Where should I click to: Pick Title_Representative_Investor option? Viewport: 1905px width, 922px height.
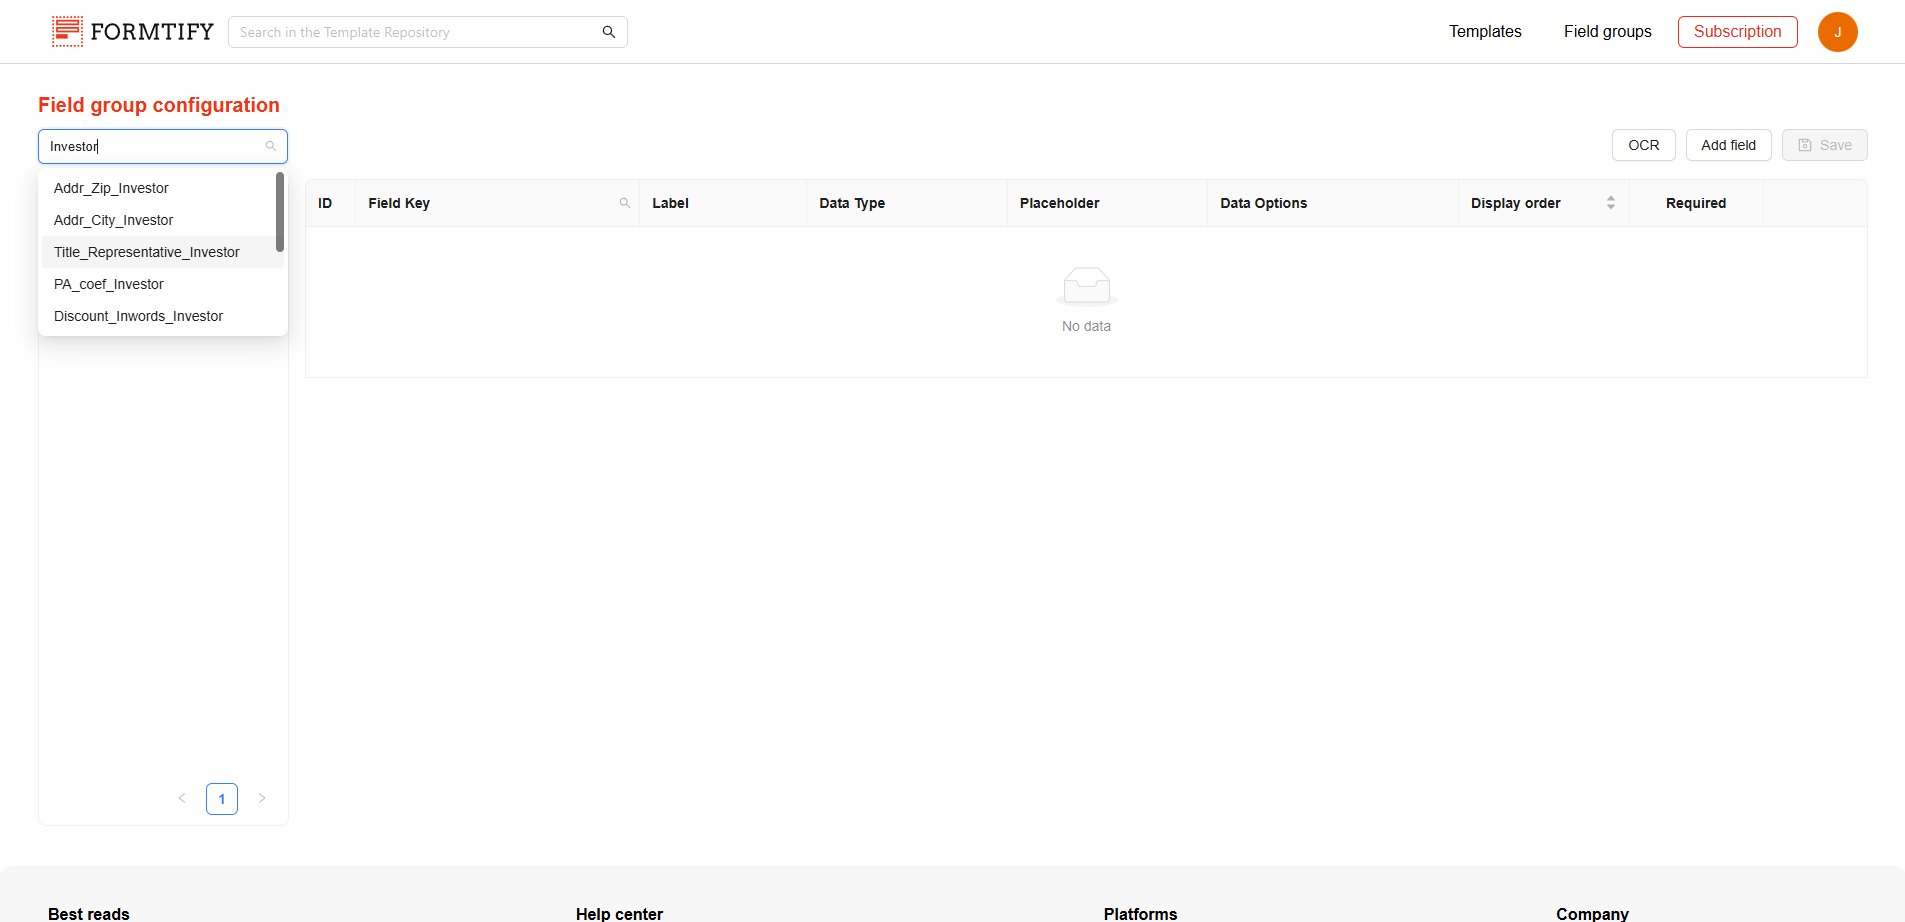click(x=146, y=252)
